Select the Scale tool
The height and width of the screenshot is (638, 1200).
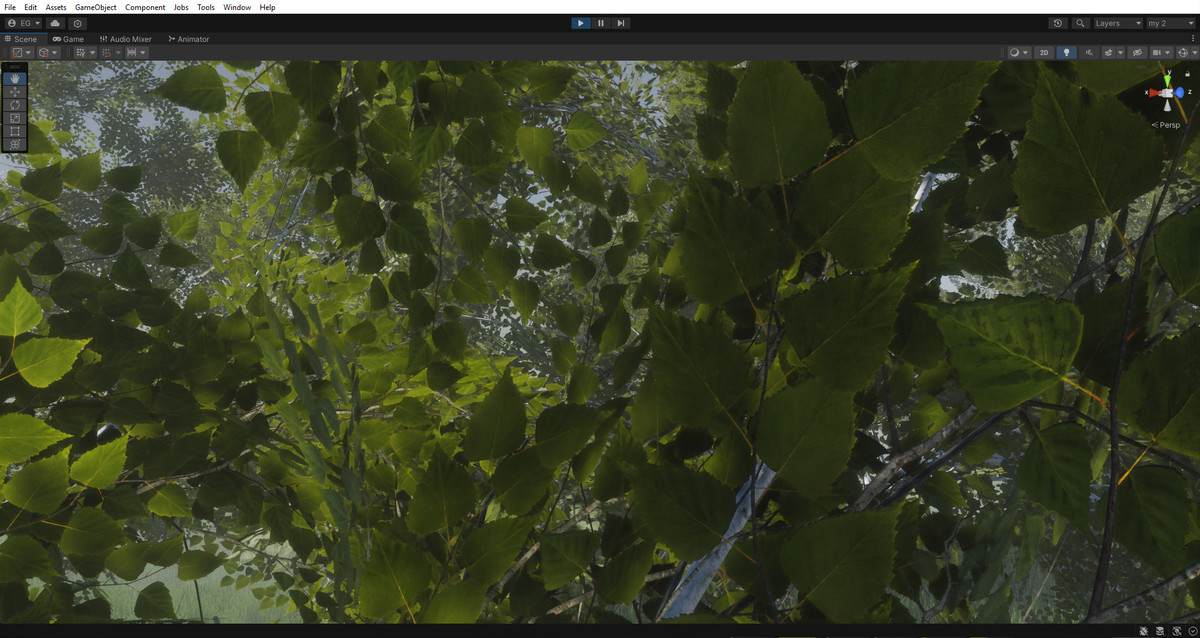(x=15, y=118)
